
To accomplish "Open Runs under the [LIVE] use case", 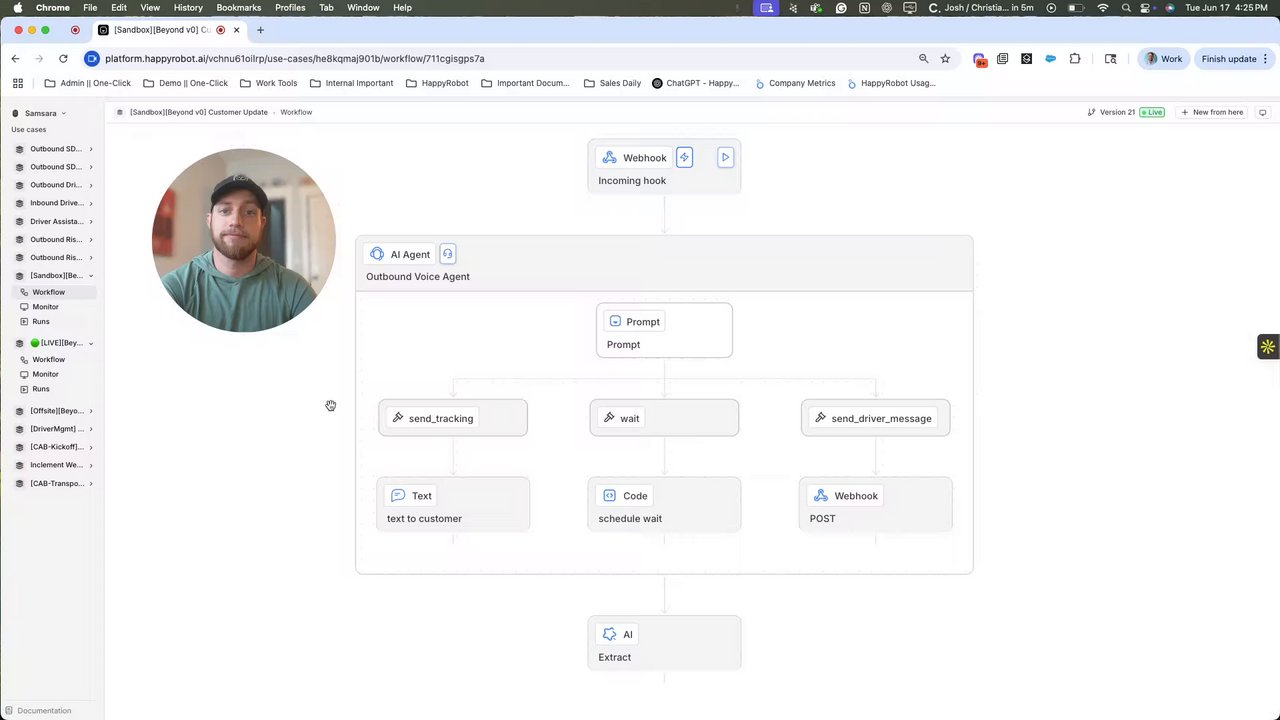I will (x=41, y=388).
